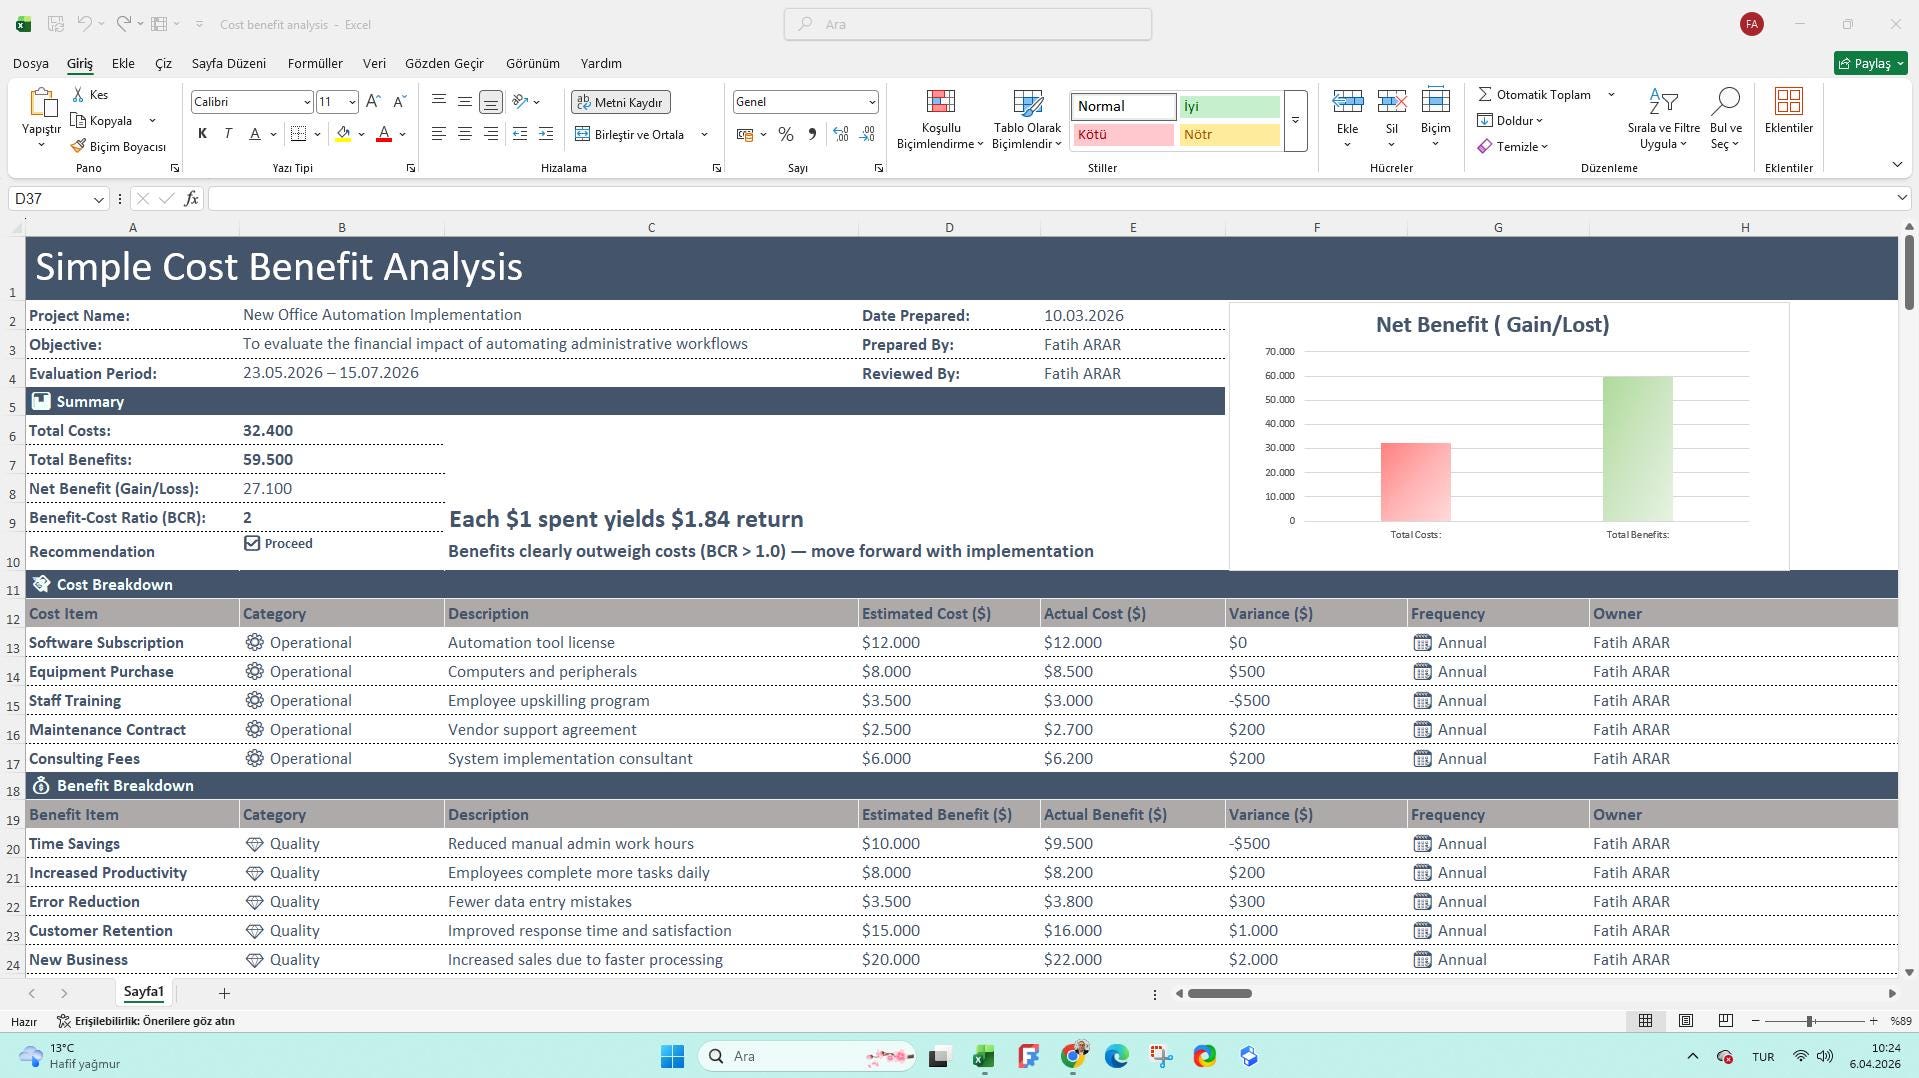Click the increase indent icon
Viewport: 1919px width, 1078px height.
coord(546,134)
